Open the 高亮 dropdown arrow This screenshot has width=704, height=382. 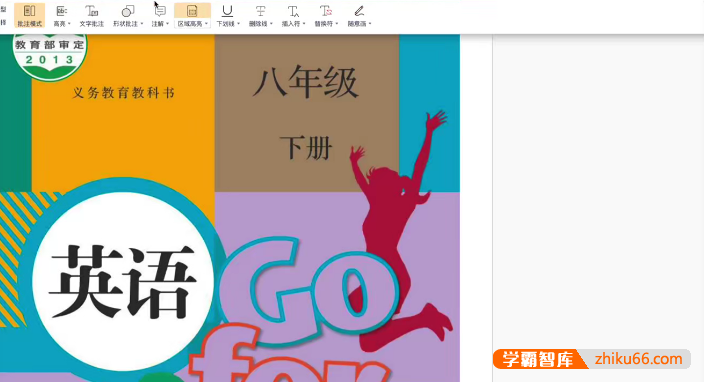tap(69, 24)
